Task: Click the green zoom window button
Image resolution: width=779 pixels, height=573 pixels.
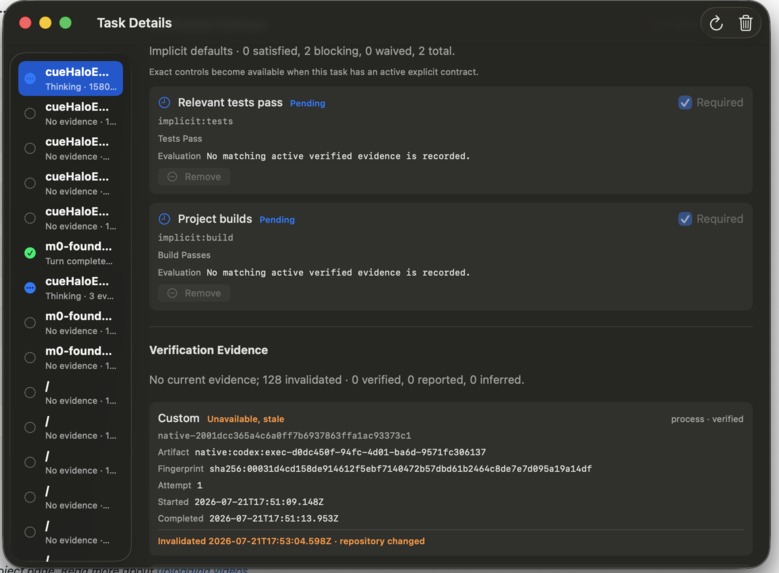Action: click(65, 23)
